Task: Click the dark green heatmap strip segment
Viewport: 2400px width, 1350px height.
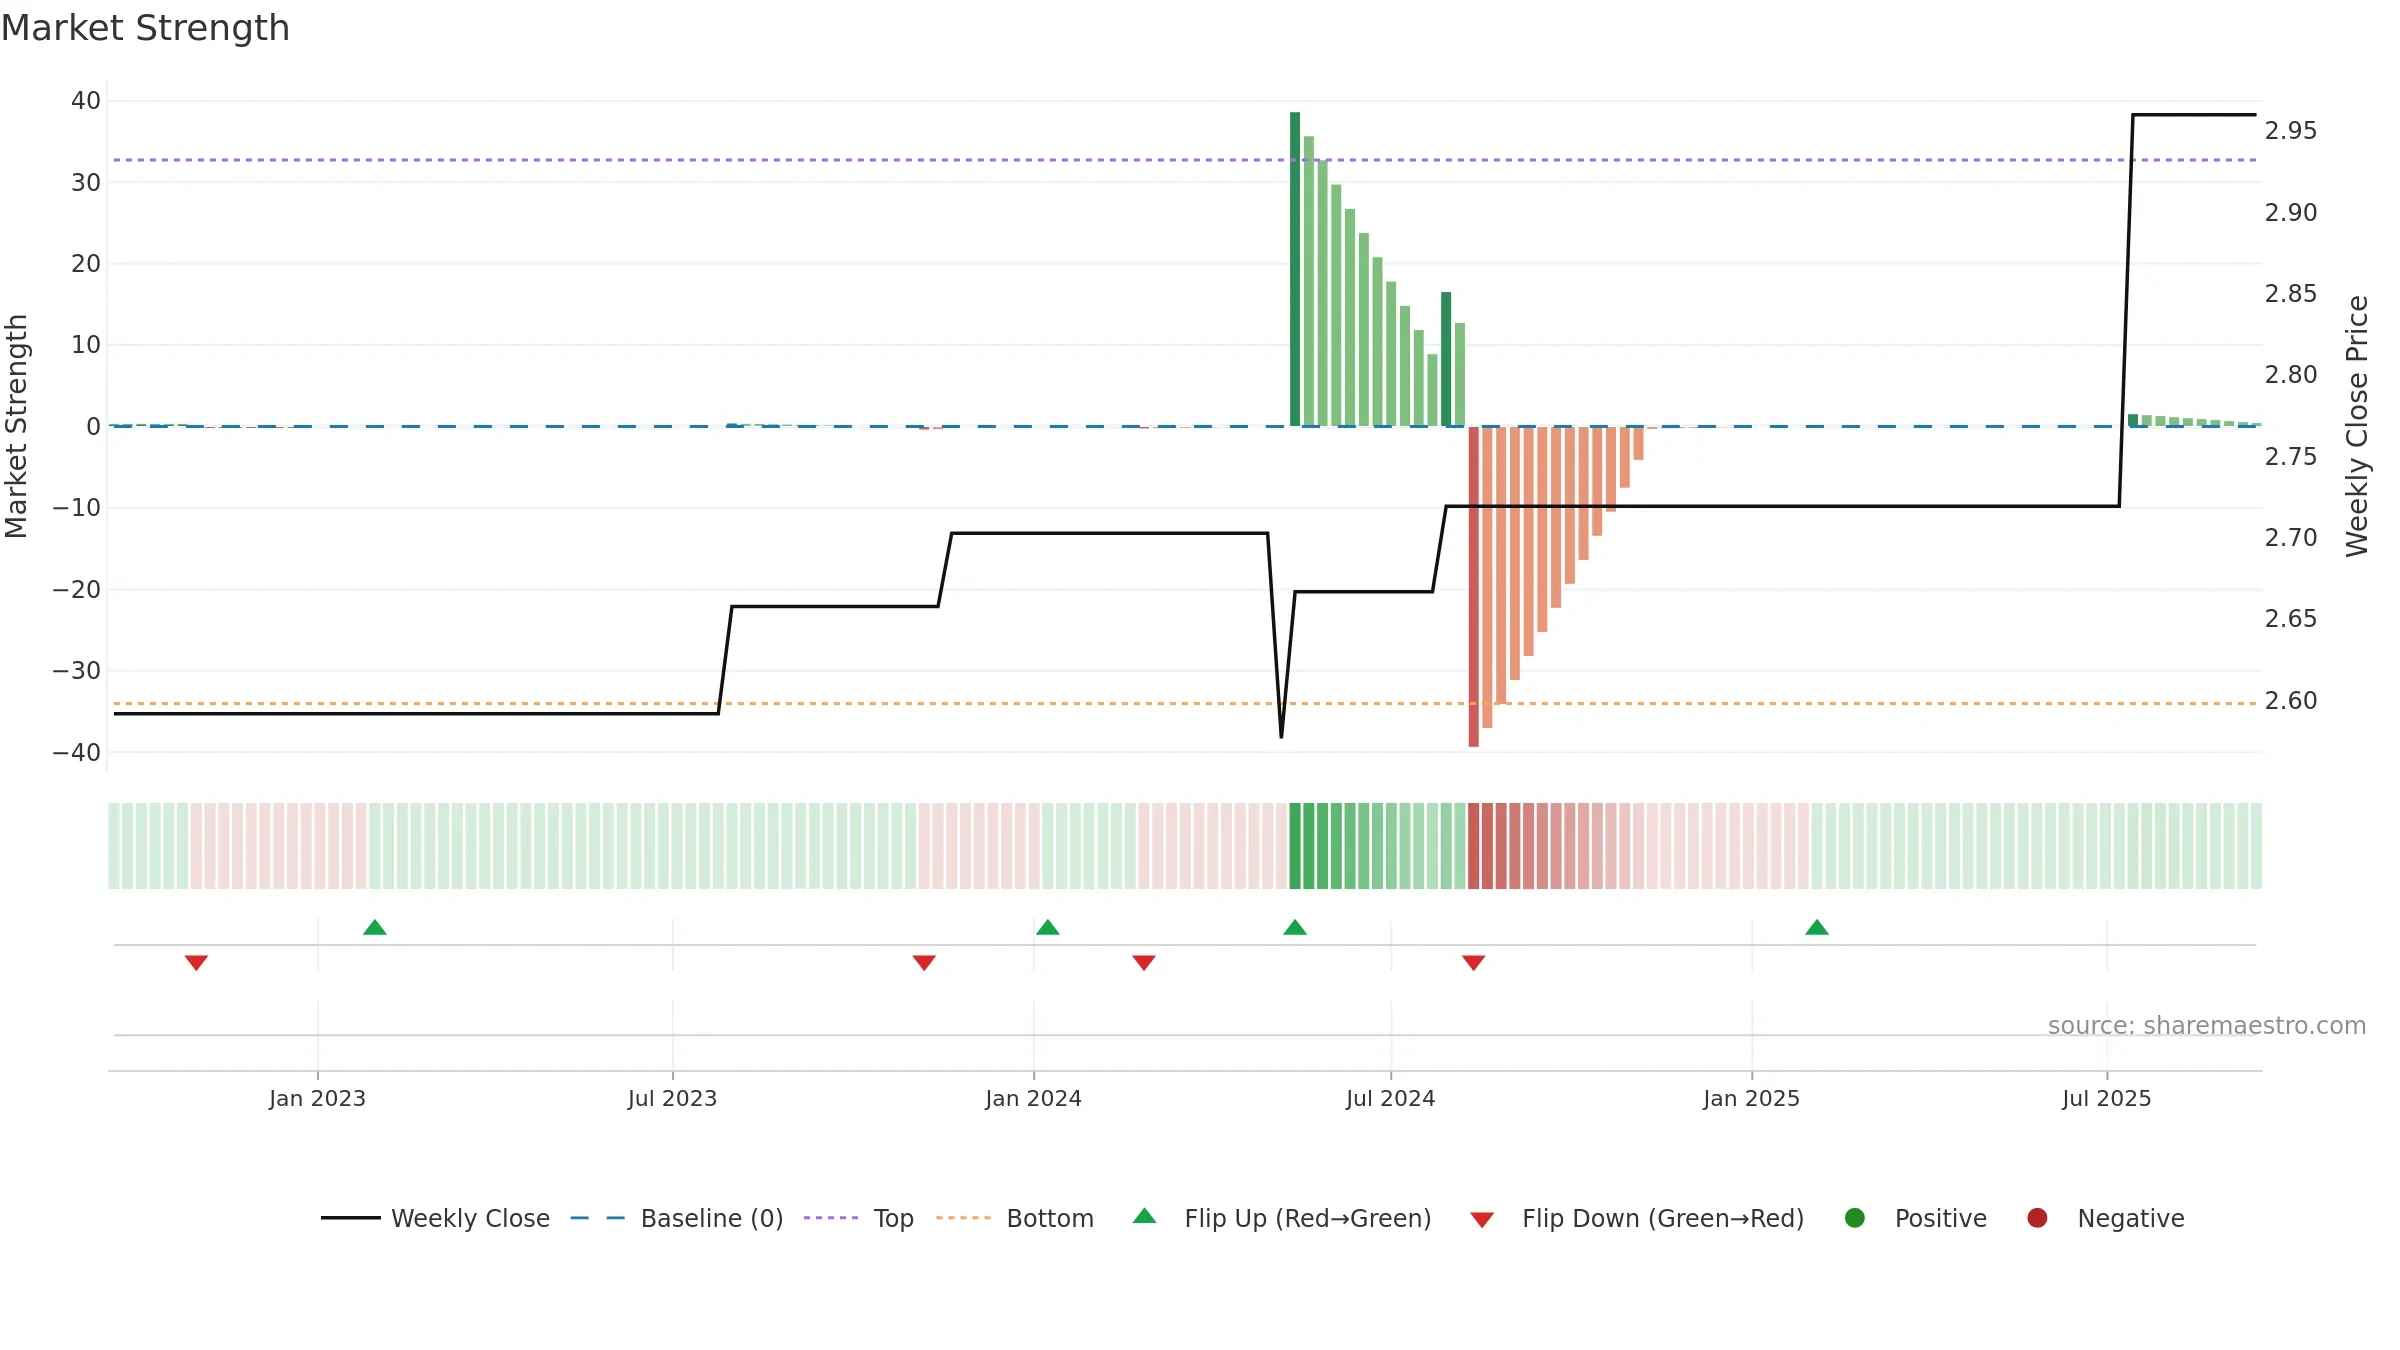Action: 1296,846
